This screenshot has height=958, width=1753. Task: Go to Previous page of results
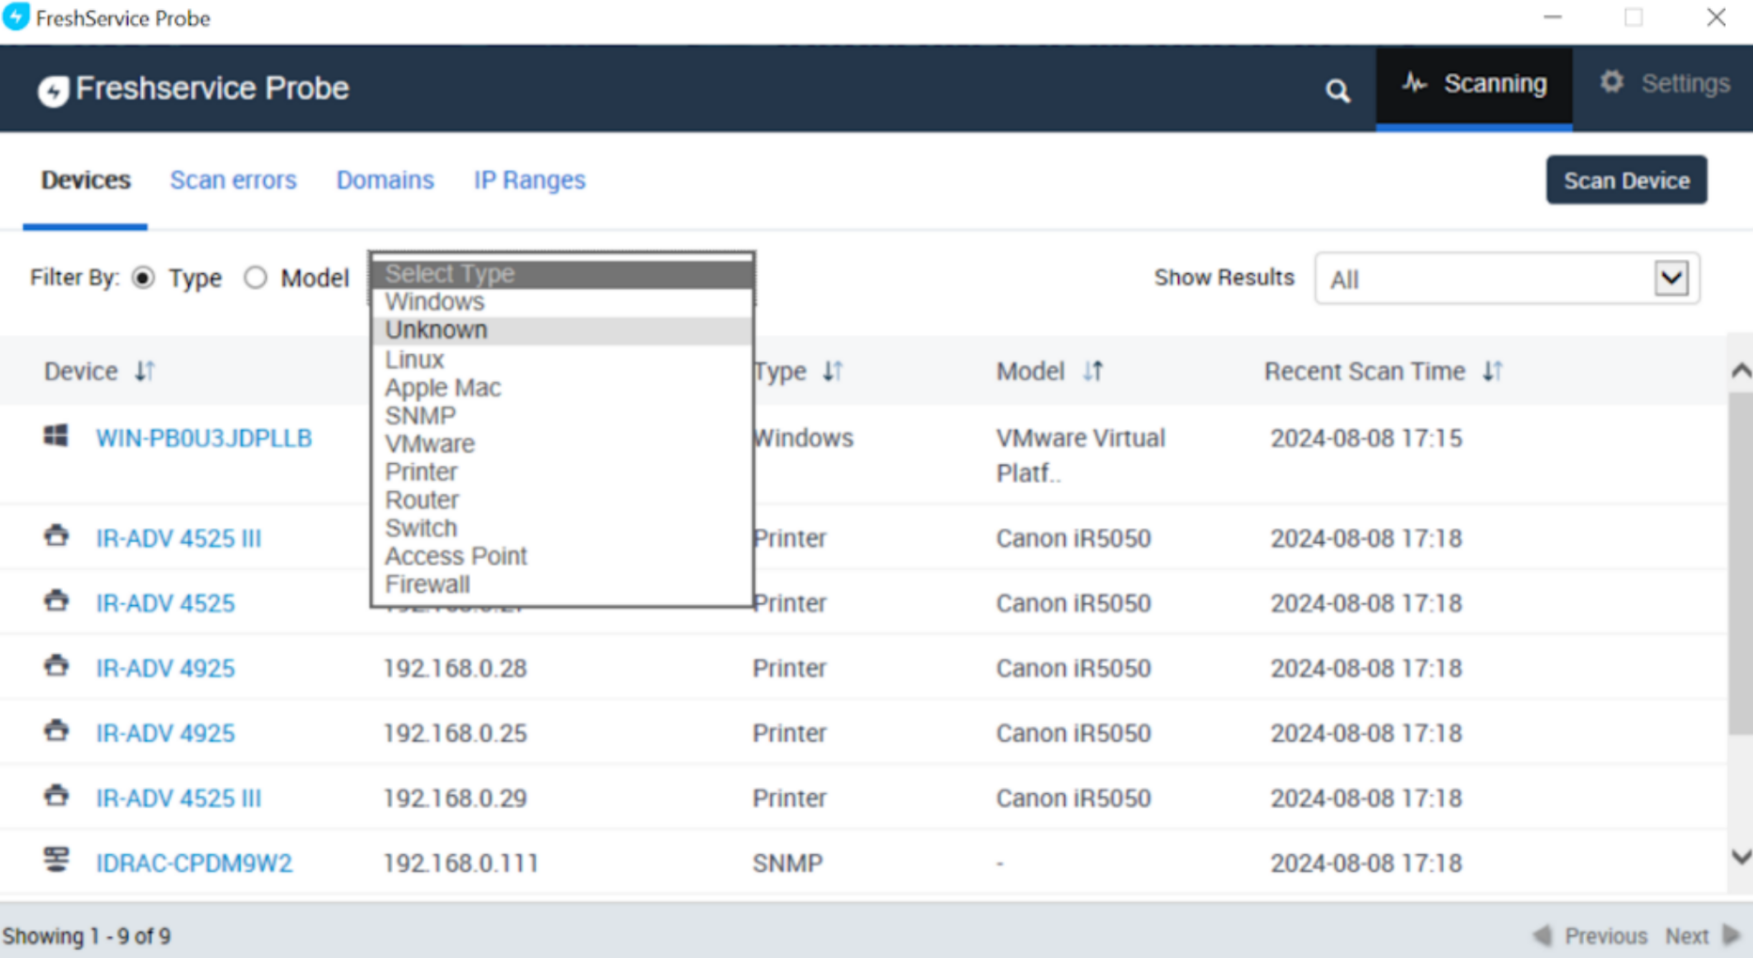1590,936
